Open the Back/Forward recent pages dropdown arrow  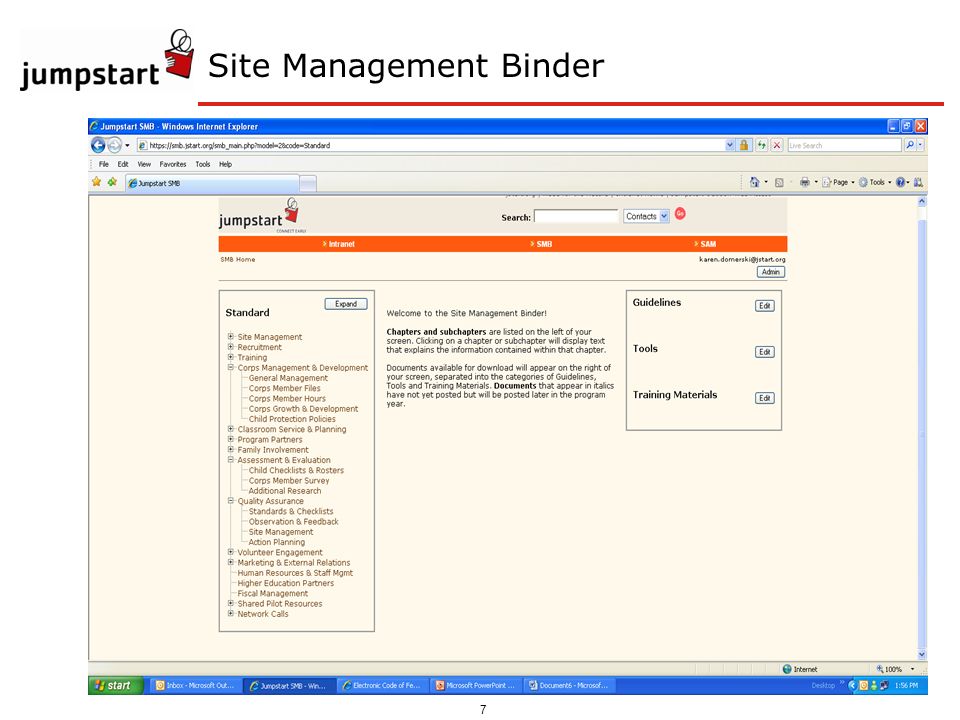coord(127,146)
